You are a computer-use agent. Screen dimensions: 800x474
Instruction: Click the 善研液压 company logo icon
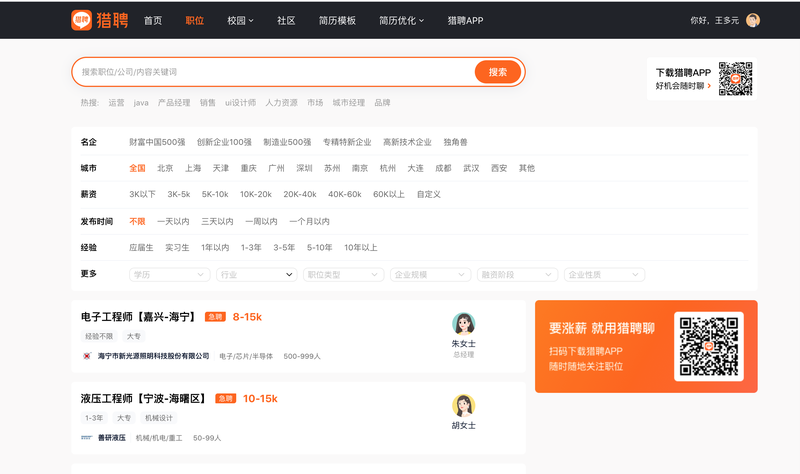click(x=86, y=438)
